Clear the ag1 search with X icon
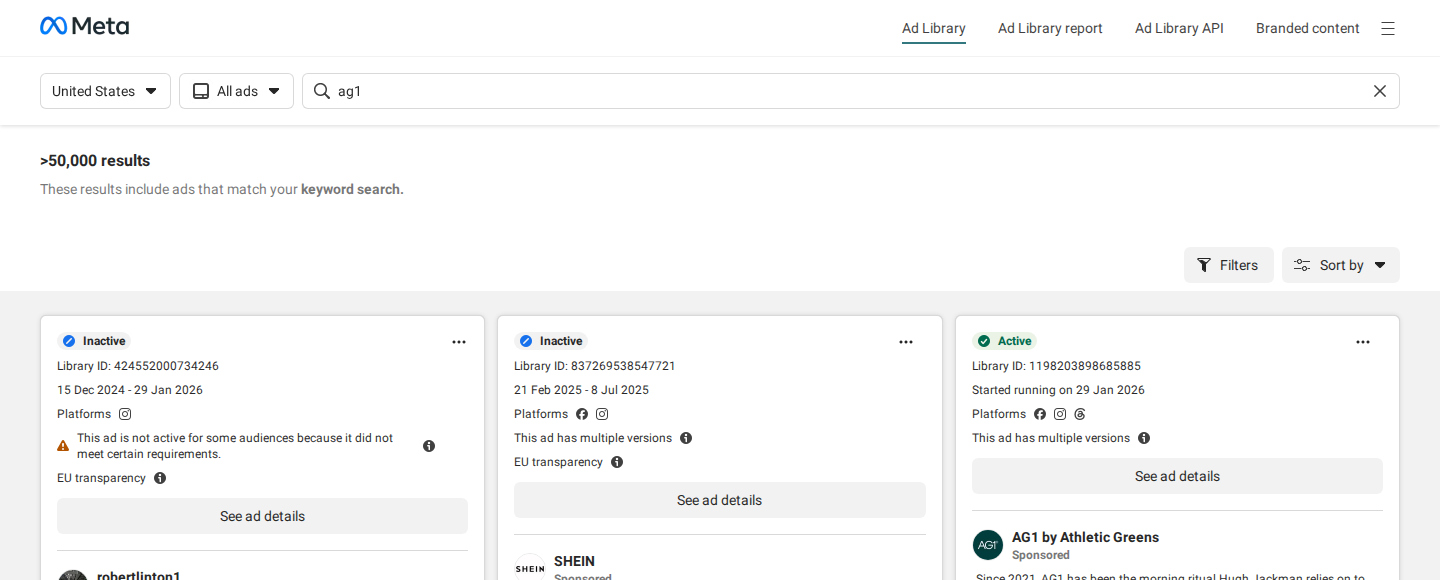Screen dimensions: 1440x580 [x=1380, y=91]
